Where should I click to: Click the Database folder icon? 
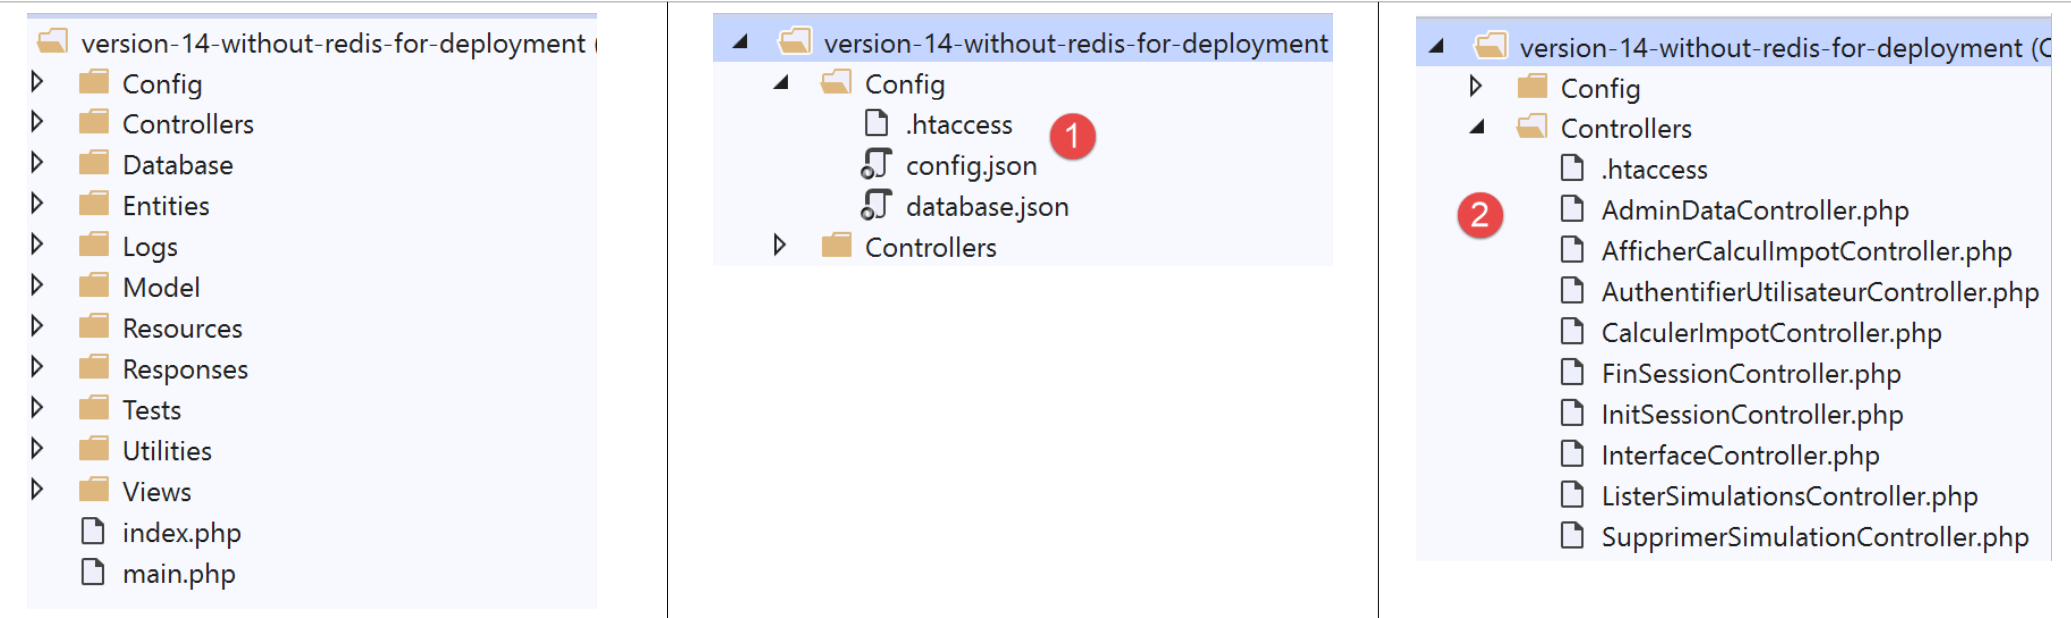coord(94,164)
